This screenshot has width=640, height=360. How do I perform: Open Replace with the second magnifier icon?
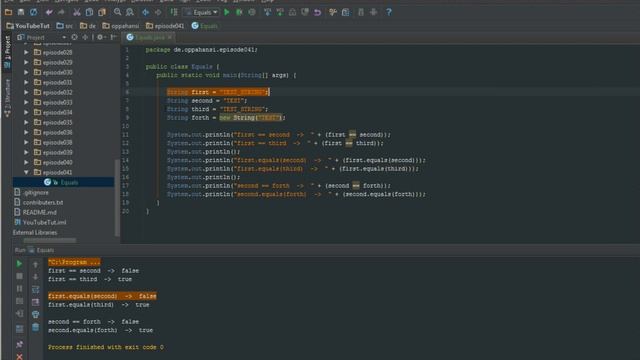tap(130, 12)
